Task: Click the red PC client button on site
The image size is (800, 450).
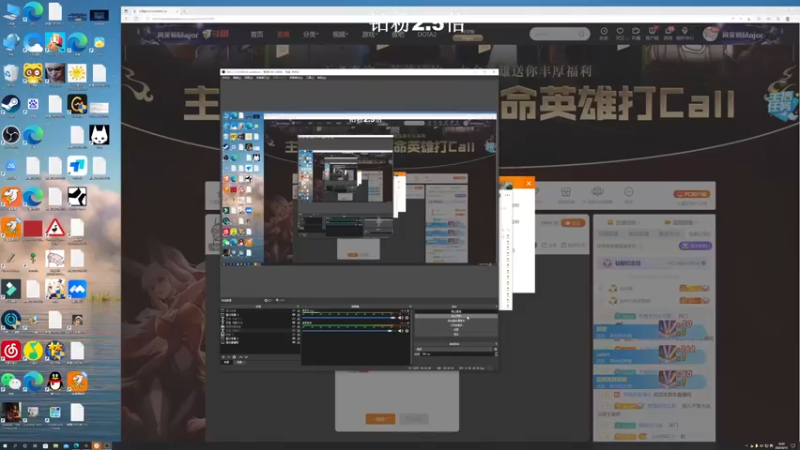Action: (x=691, y=194)
